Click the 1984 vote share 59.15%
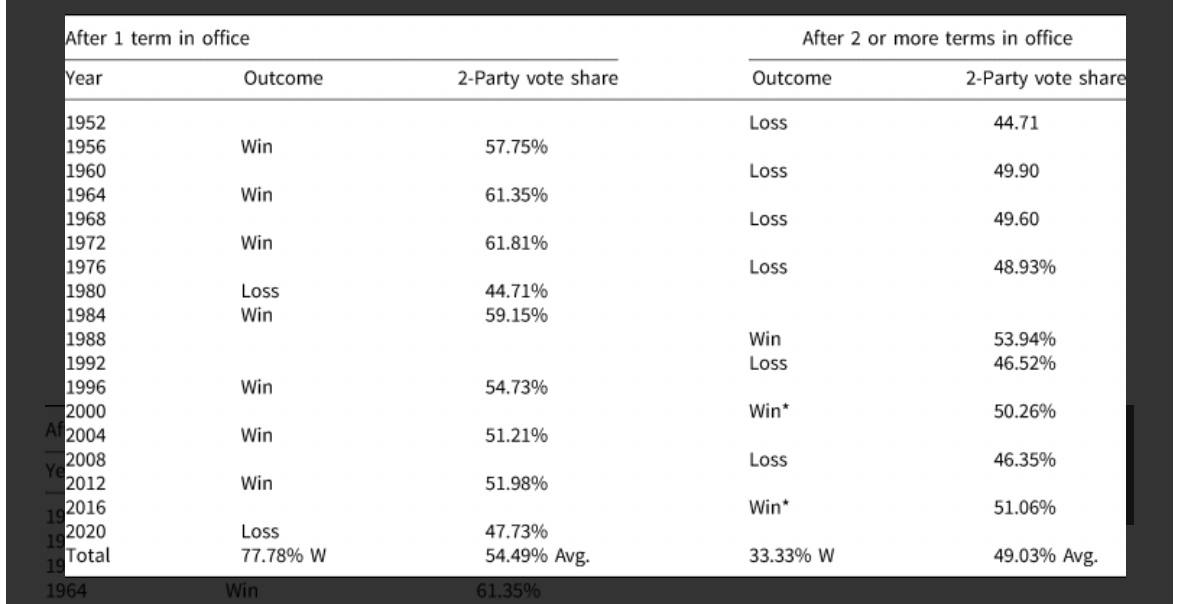 (x=516, y=316)
